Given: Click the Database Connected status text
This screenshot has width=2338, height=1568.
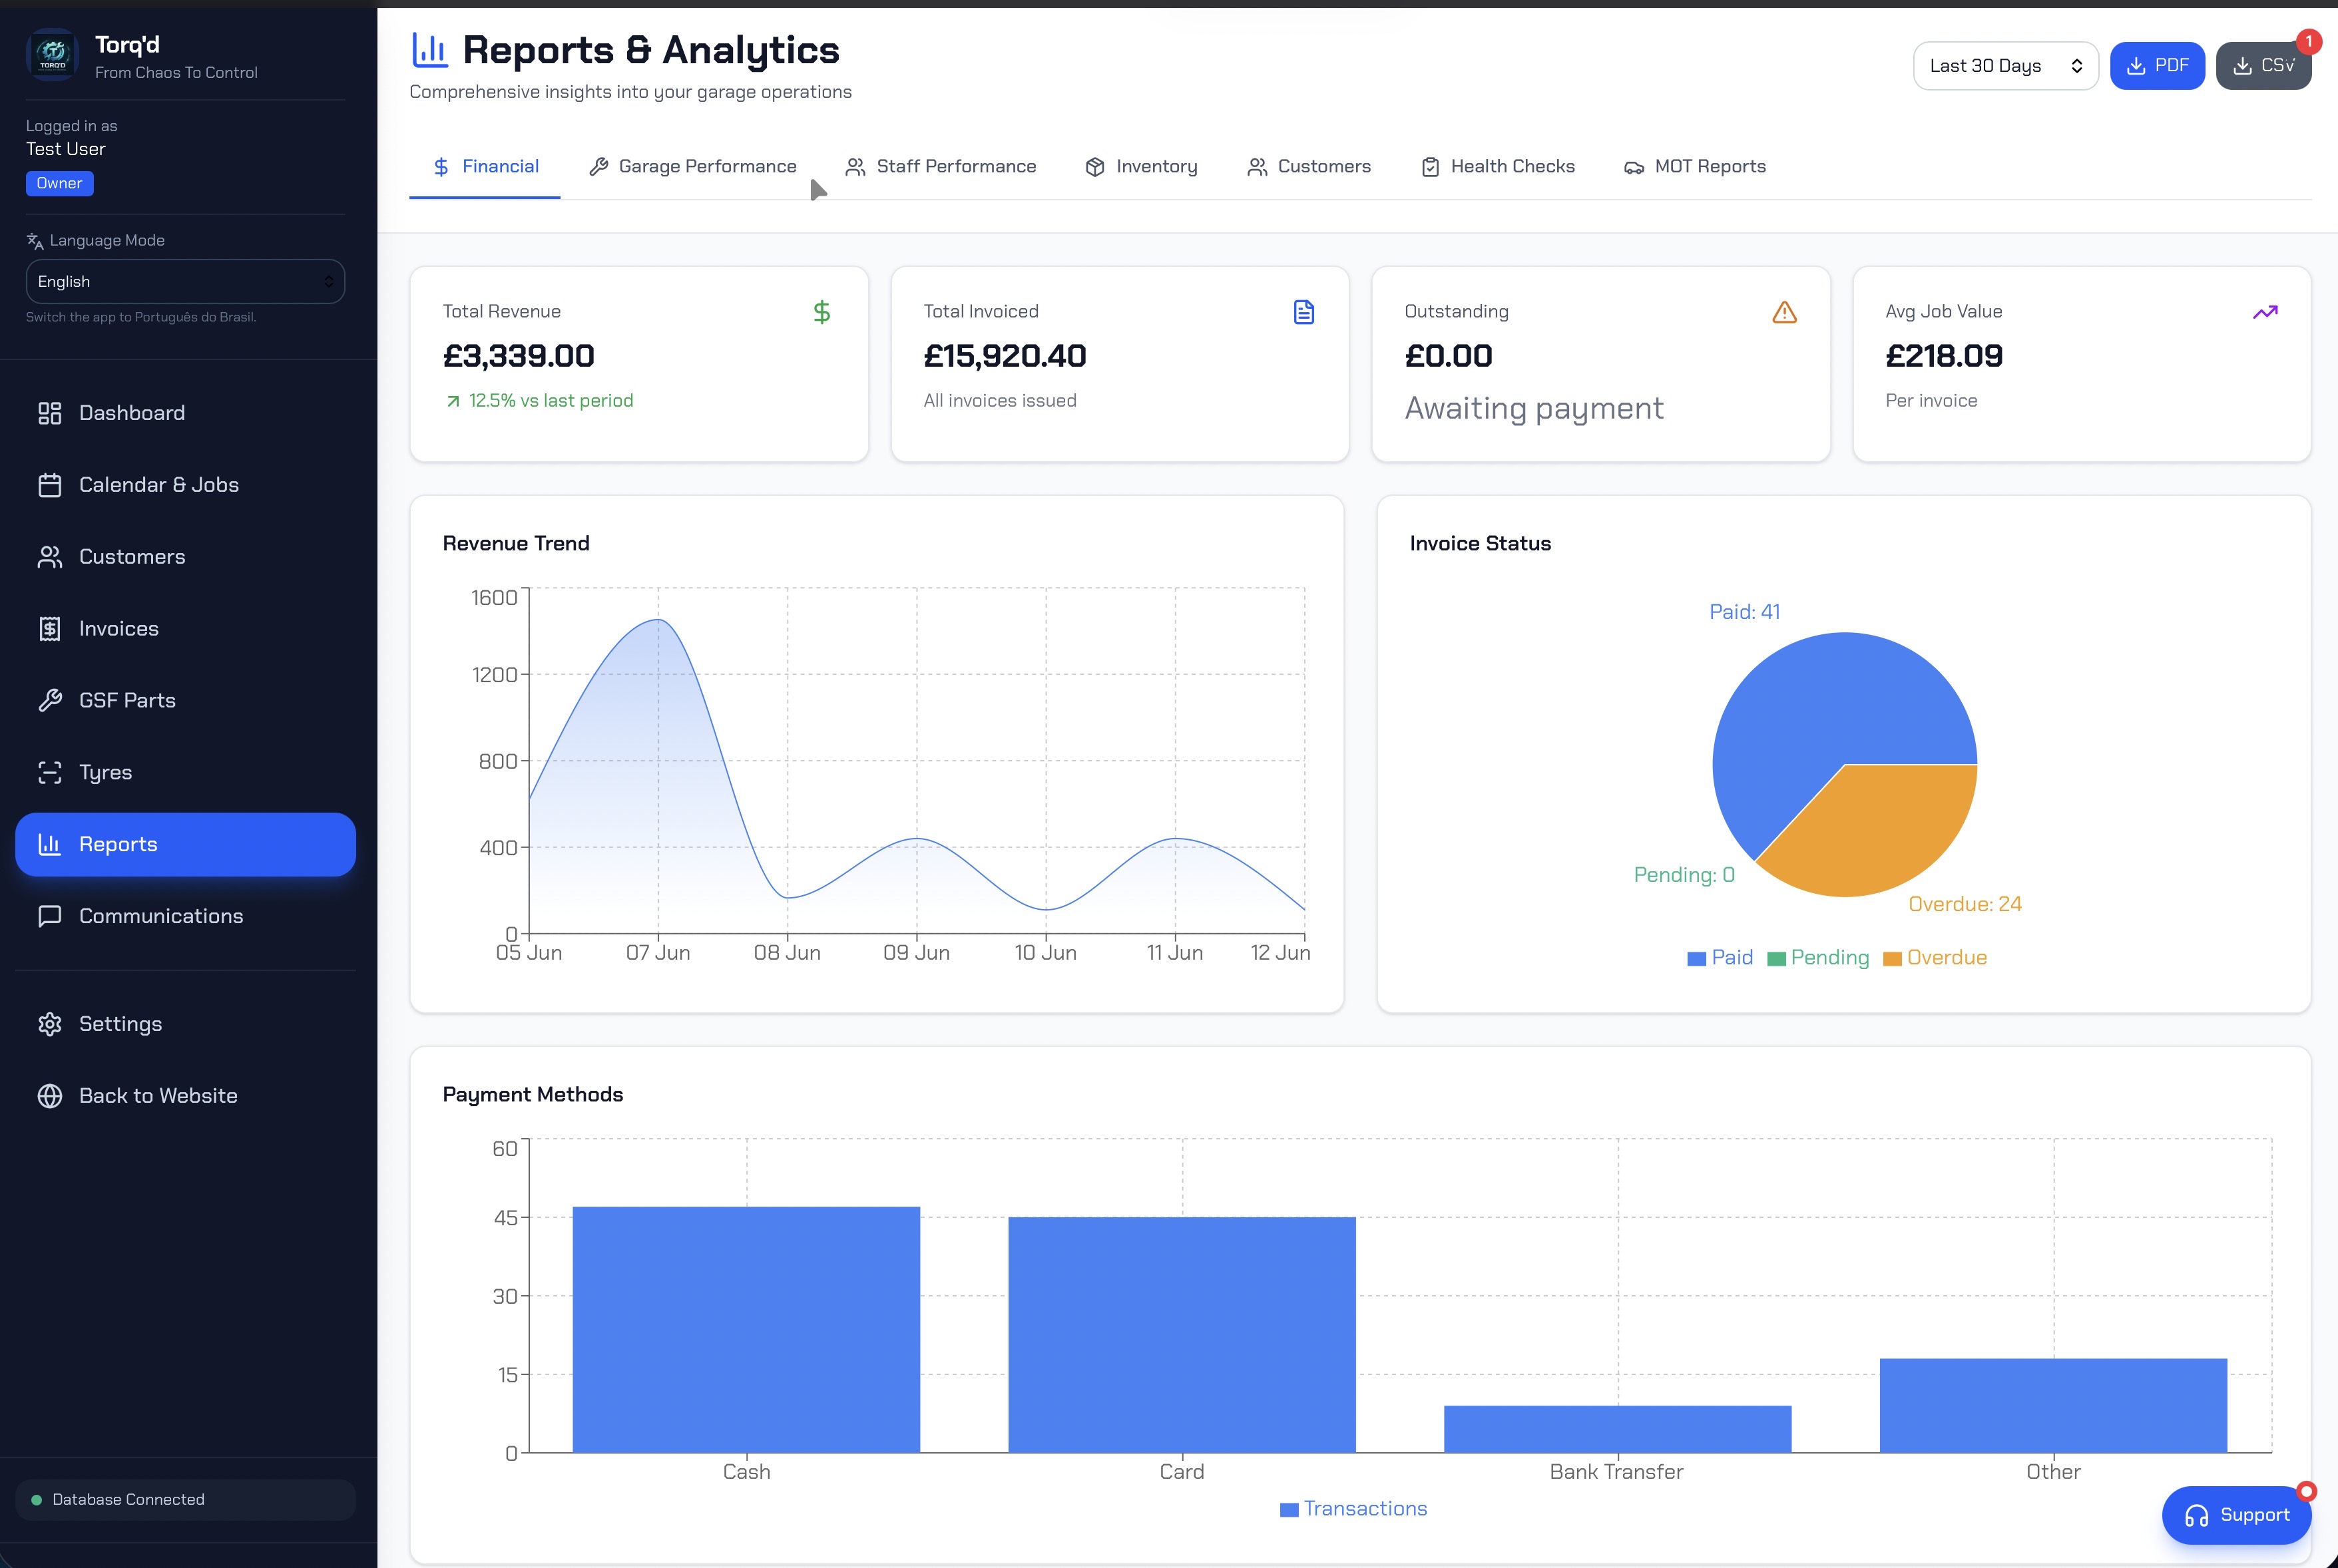Looking at the screenshot, I should [128, 1499].
